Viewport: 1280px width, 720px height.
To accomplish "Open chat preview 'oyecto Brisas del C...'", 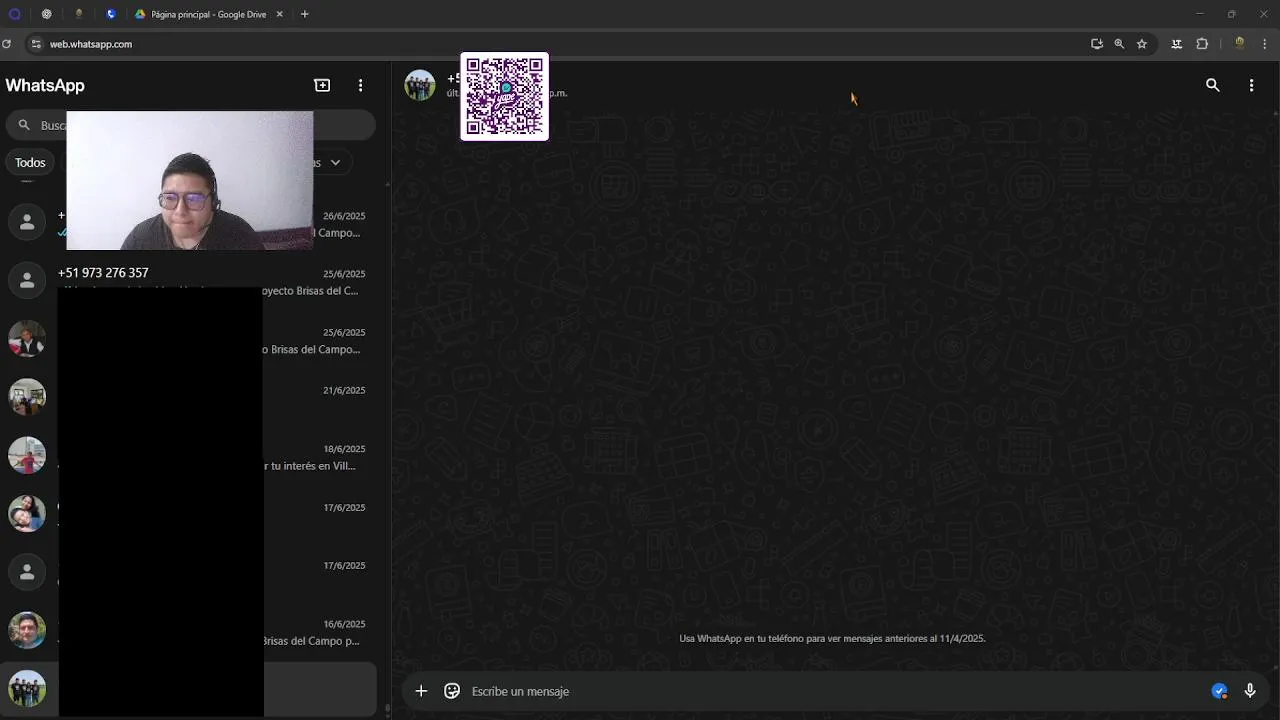I will point(311,291).
